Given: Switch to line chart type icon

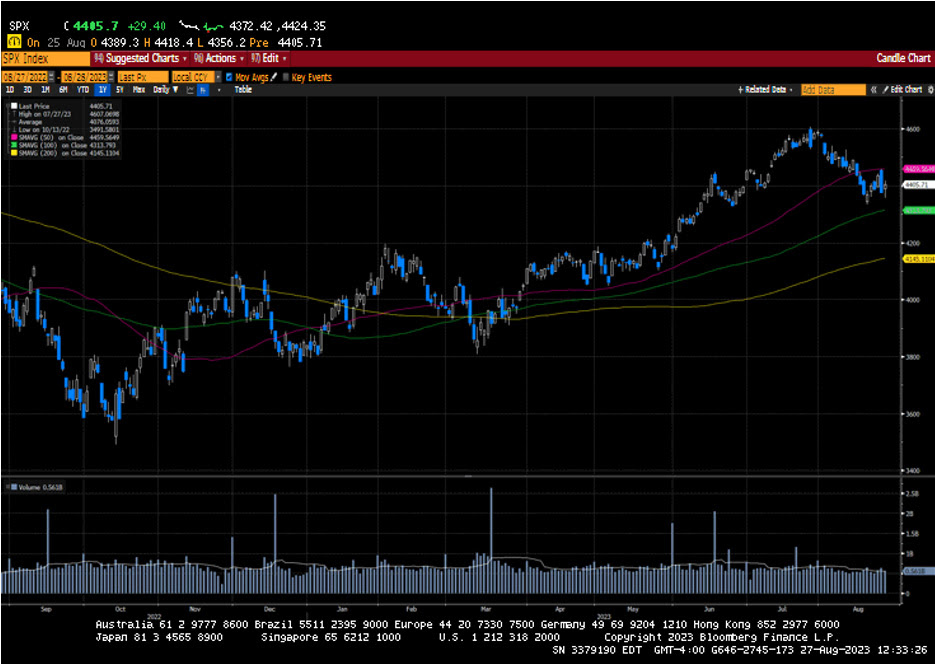Looking at the screenshot, I should pyautogui.click(x=188, y=90).
